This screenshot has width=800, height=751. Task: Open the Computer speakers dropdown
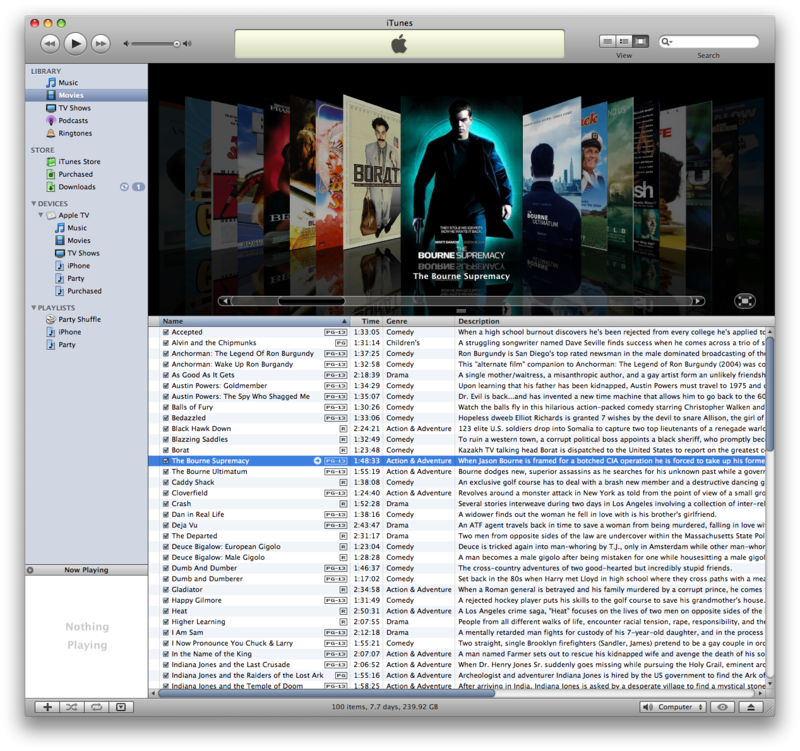tap(673, 707)
